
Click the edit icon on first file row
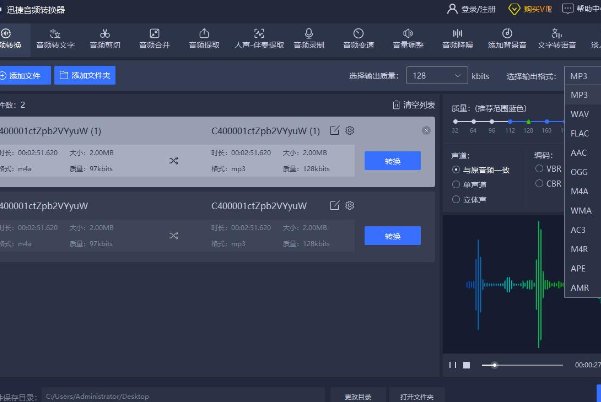334,130
